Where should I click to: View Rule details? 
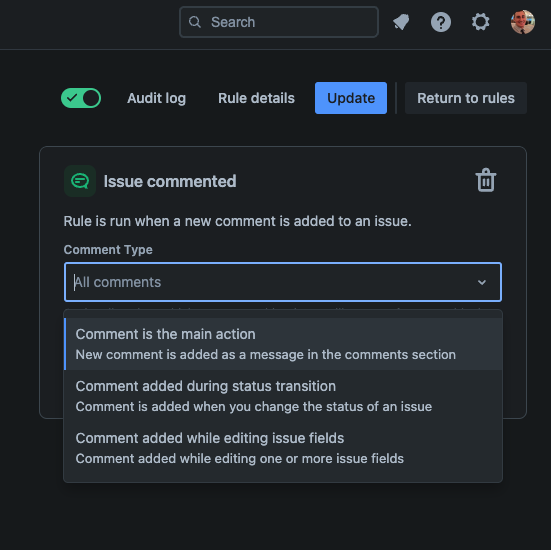point(256,98)
